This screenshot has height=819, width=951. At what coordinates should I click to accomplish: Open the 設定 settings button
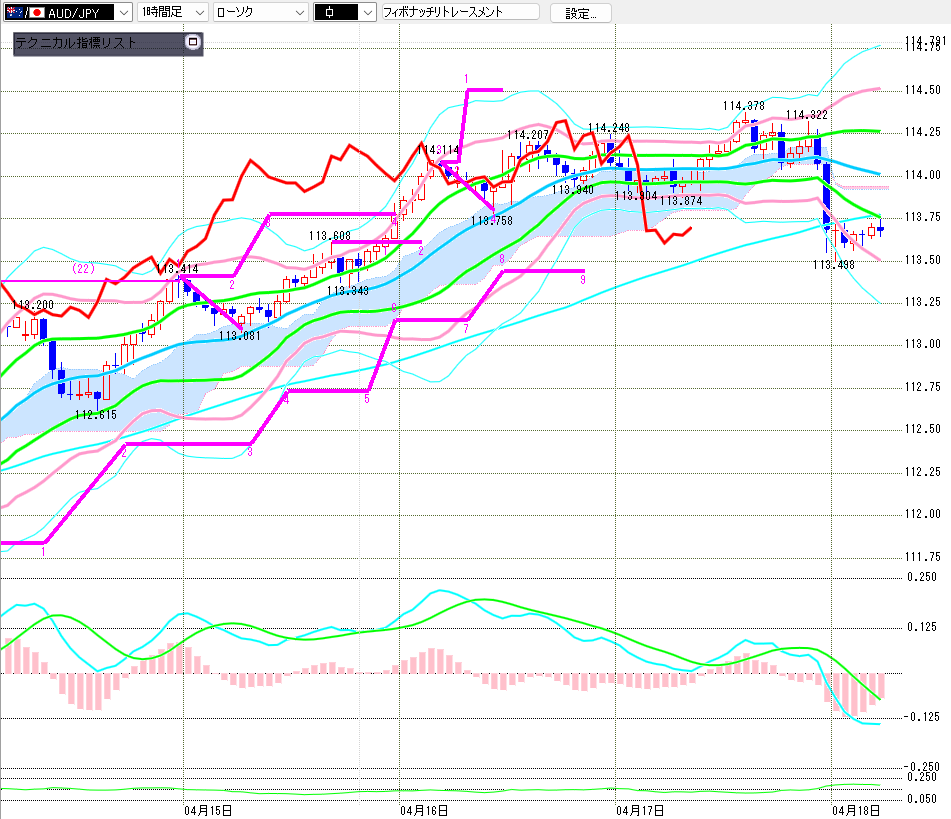(580, 13)
